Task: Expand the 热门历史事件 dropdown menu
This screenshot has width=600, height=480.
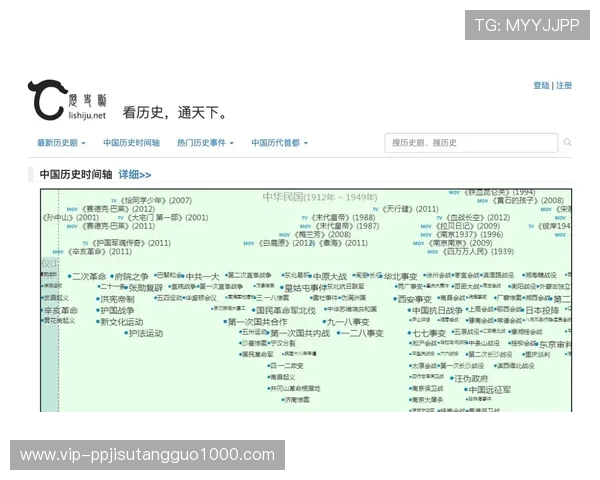Action: pos(205,143)
